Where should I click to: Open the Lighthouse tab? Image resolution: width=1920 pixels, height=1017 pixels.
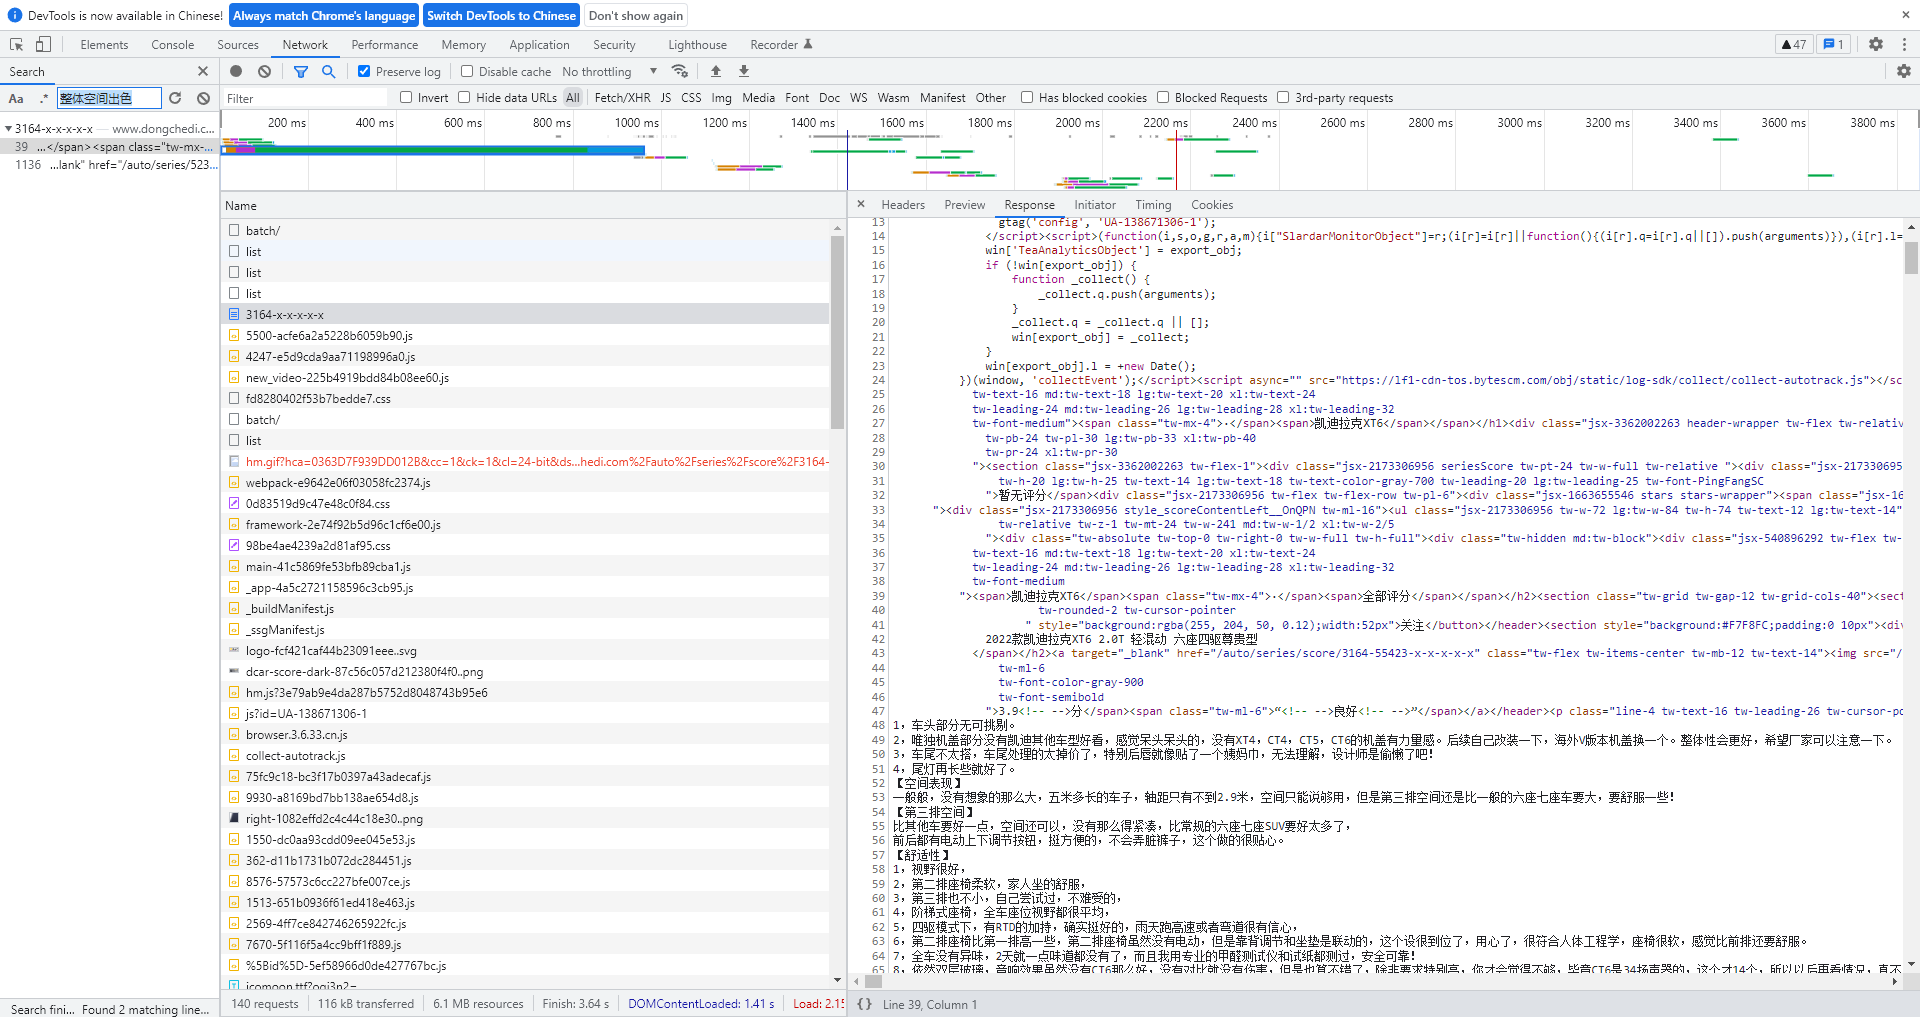[x=698, y=44]
